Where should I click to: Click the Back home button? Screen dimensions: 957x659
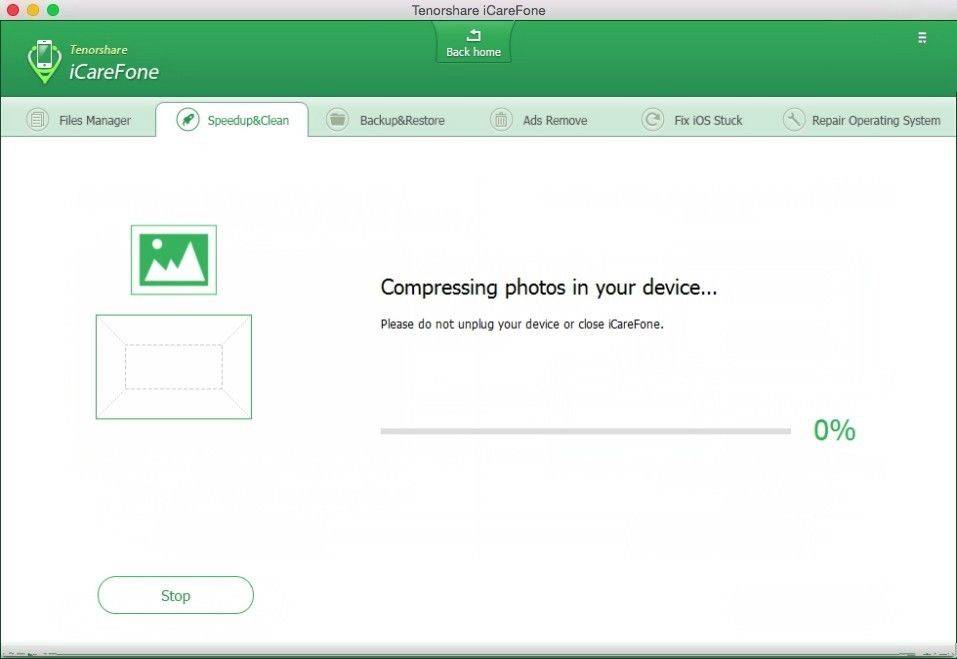tap(474, 42)
